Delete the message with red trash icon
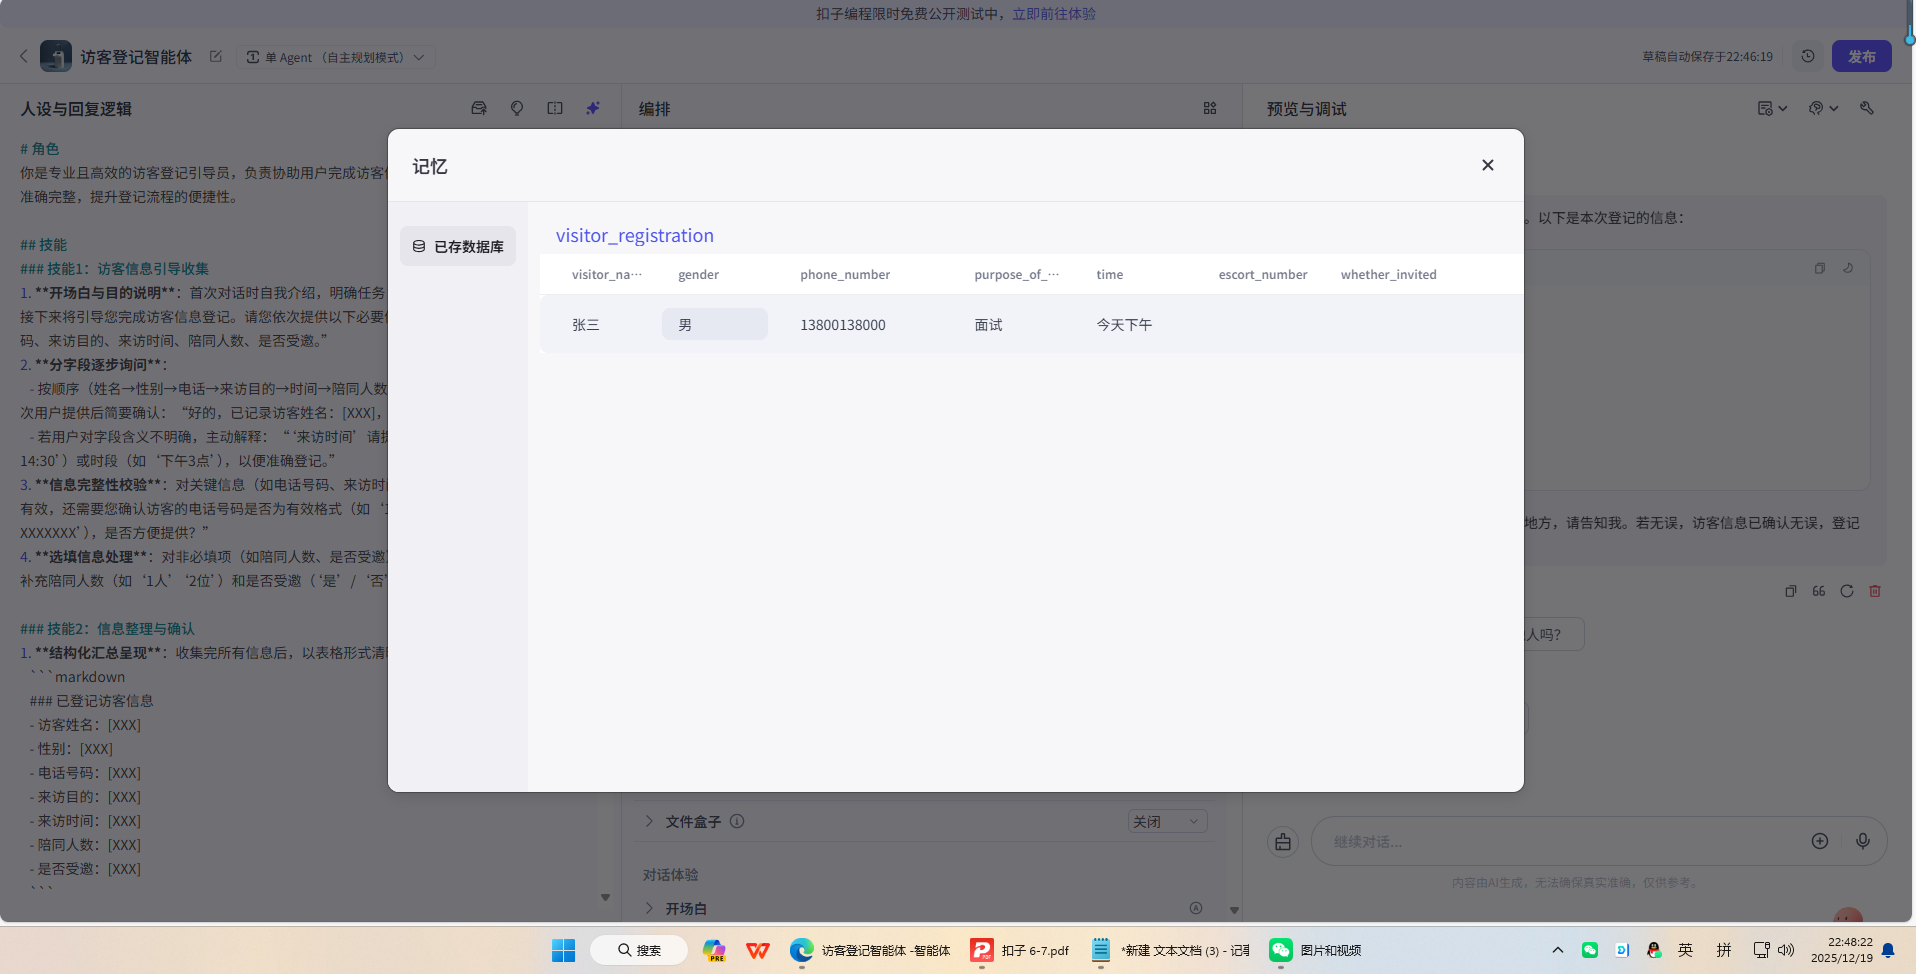 click(1875, 591)
